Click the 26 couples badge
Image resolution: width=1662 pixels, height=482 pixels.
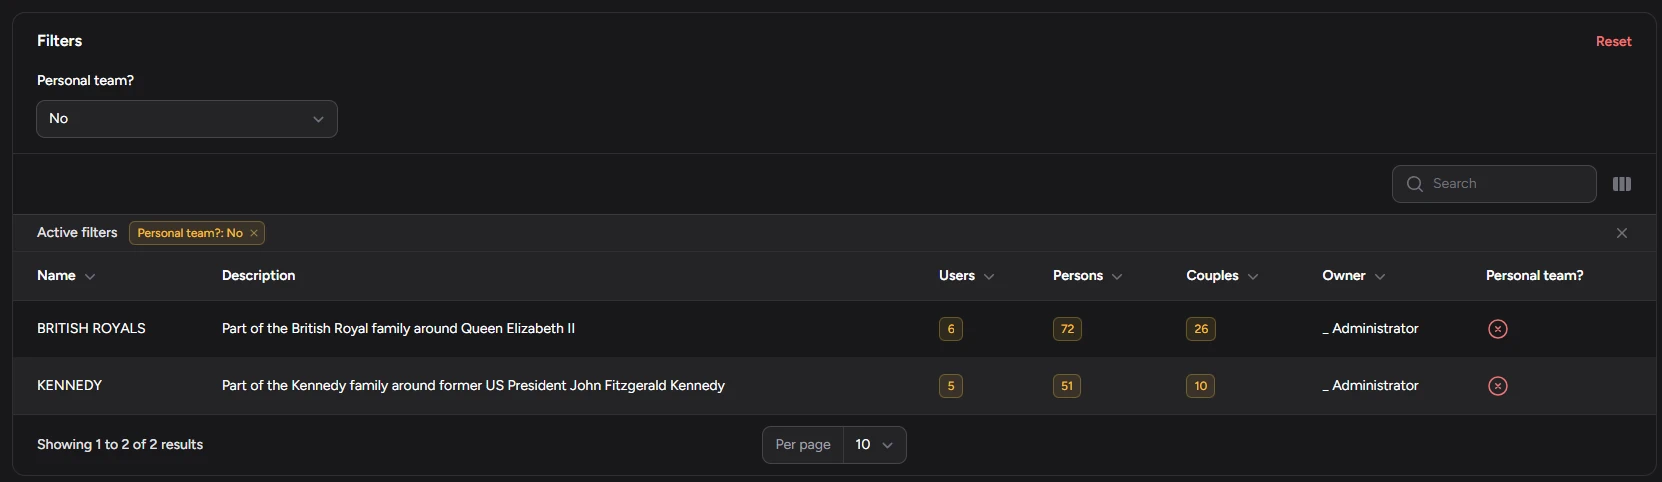1200,329
